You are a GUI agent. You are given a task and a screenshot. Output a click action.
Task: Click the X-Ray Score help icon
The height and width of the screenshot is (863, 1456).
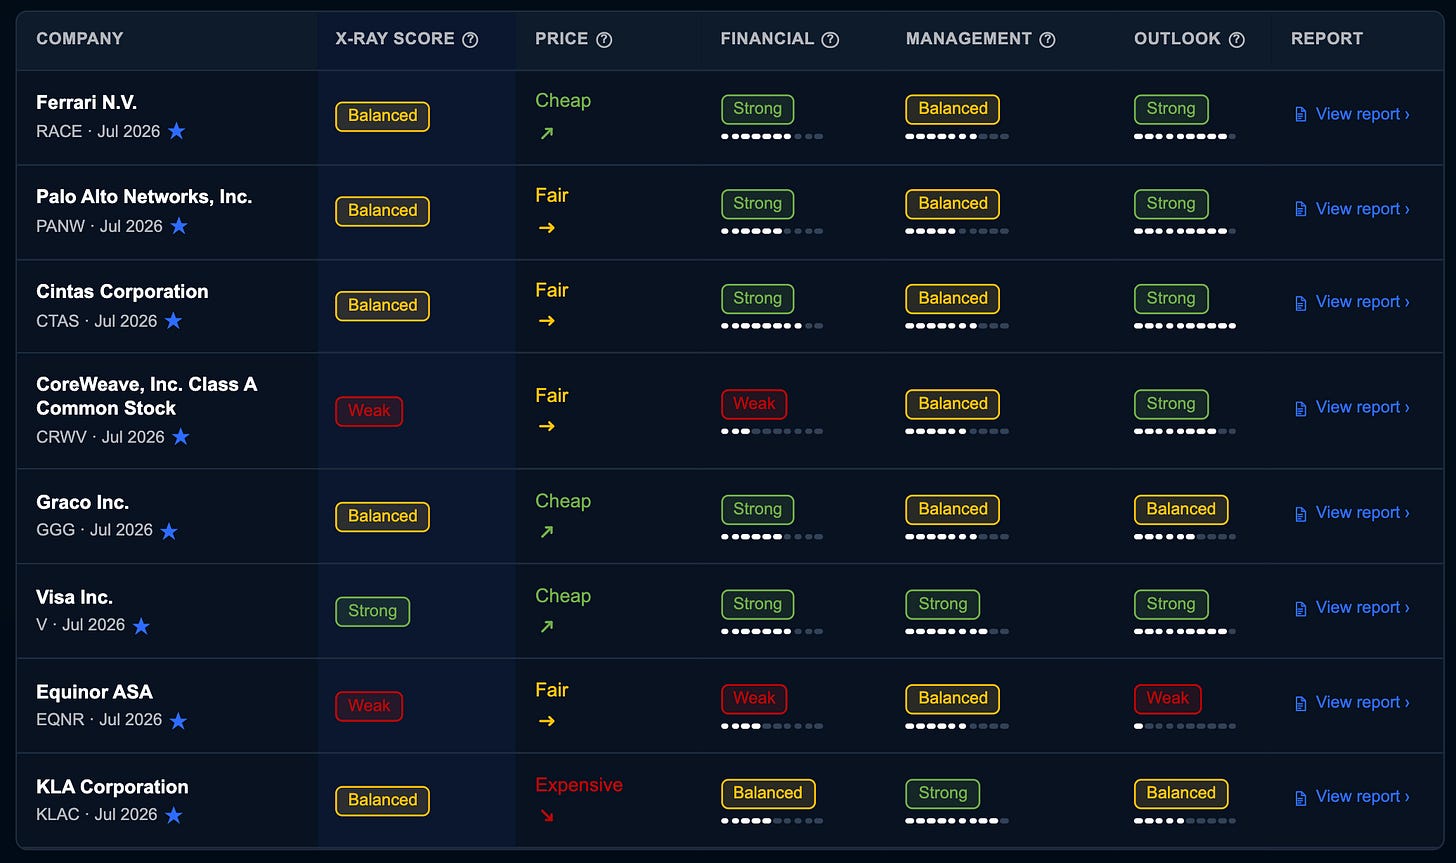[470, 40]
